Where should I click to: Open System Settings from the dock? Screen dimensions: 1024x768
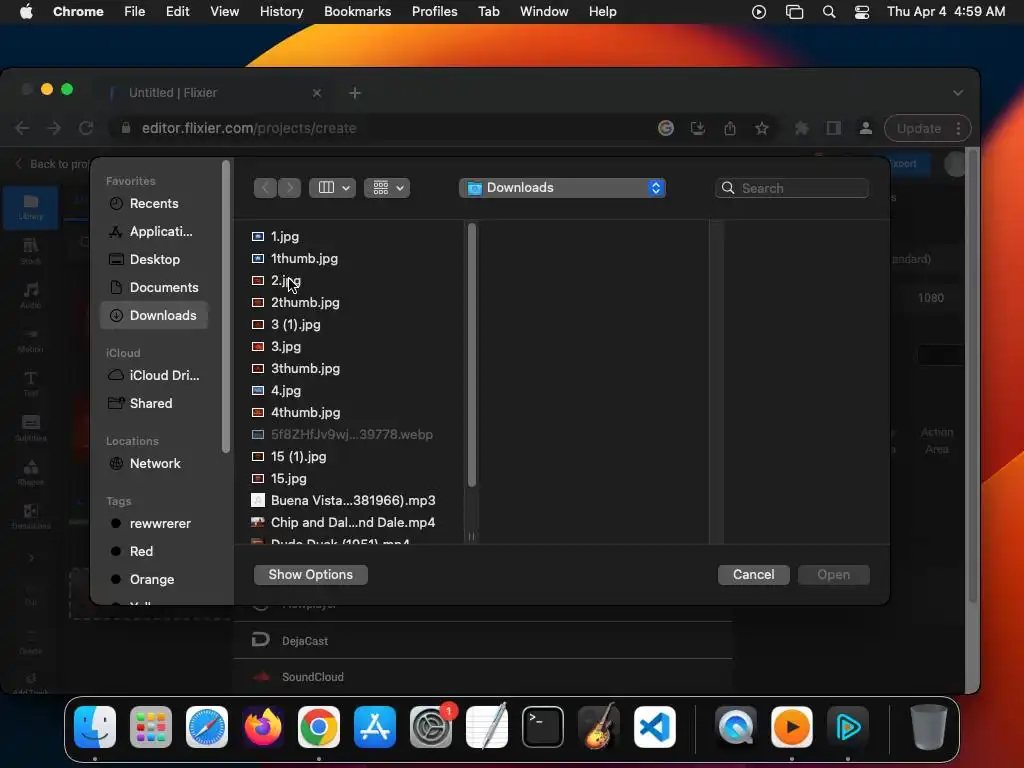431,727
